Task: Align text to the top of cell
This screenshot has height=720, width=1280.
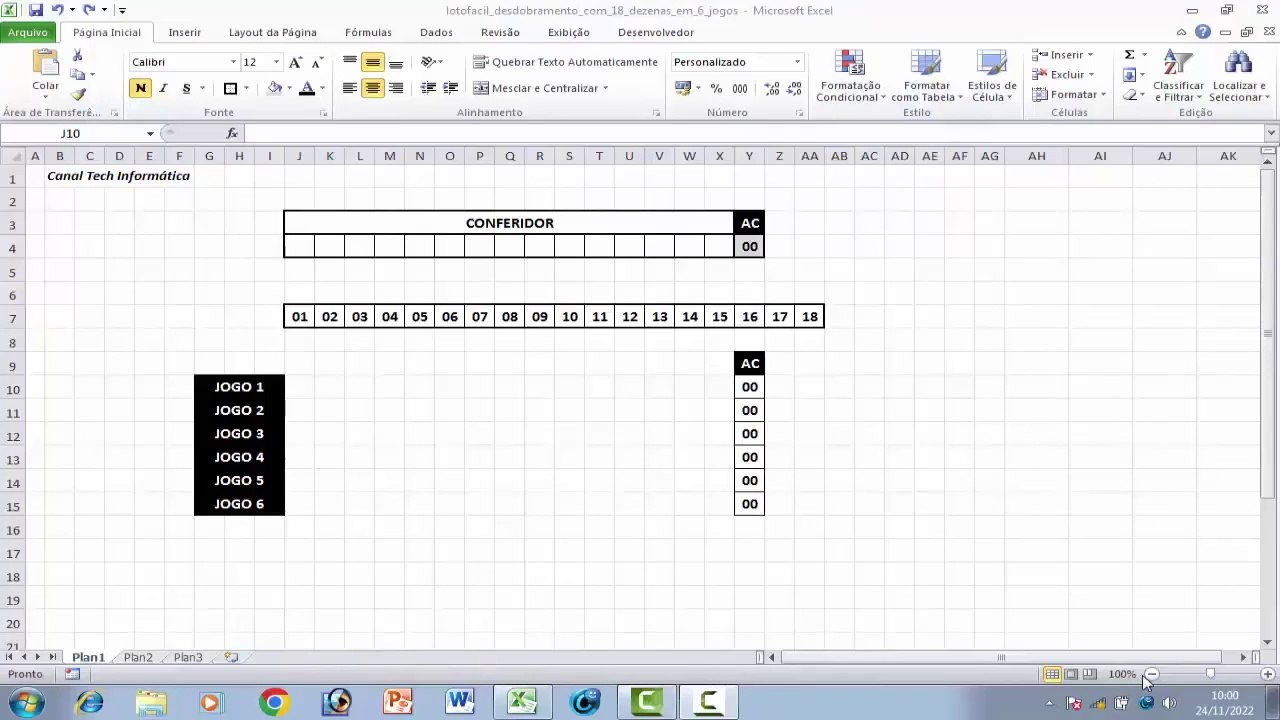Action: (350, 62)
